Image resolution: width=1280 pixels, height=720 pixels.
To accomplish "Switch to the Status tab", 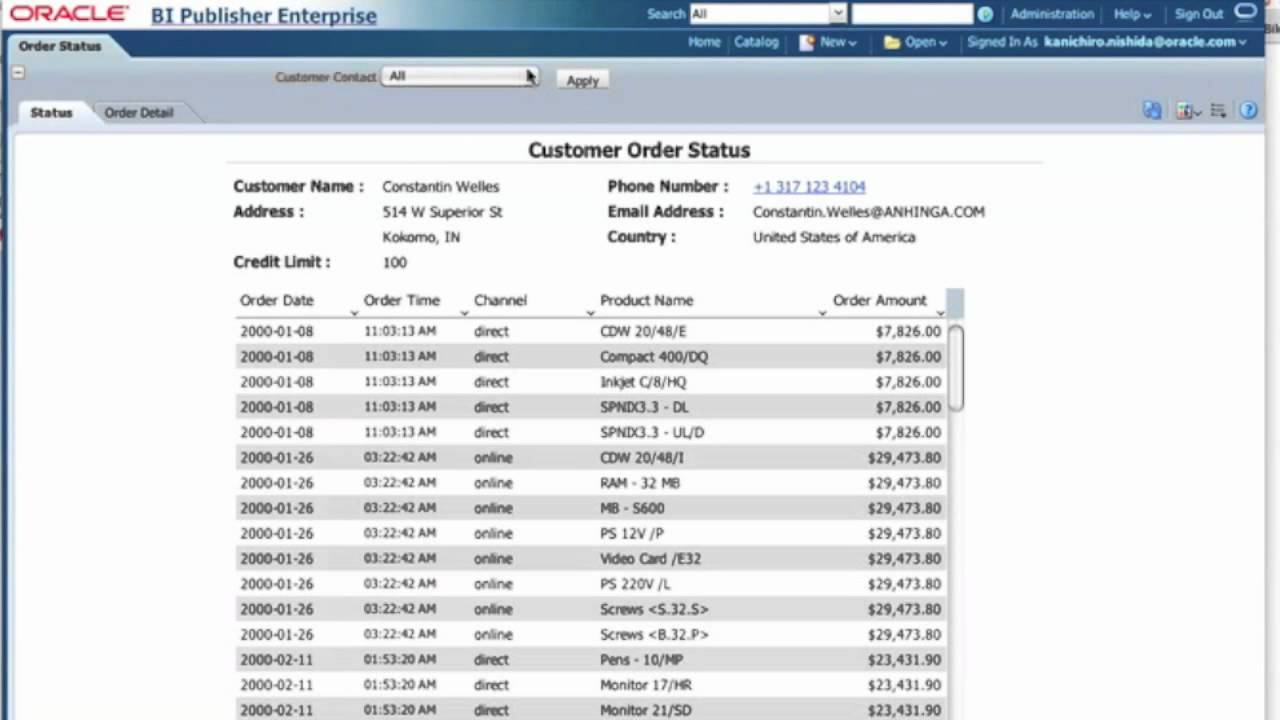I will pos(51,113).
